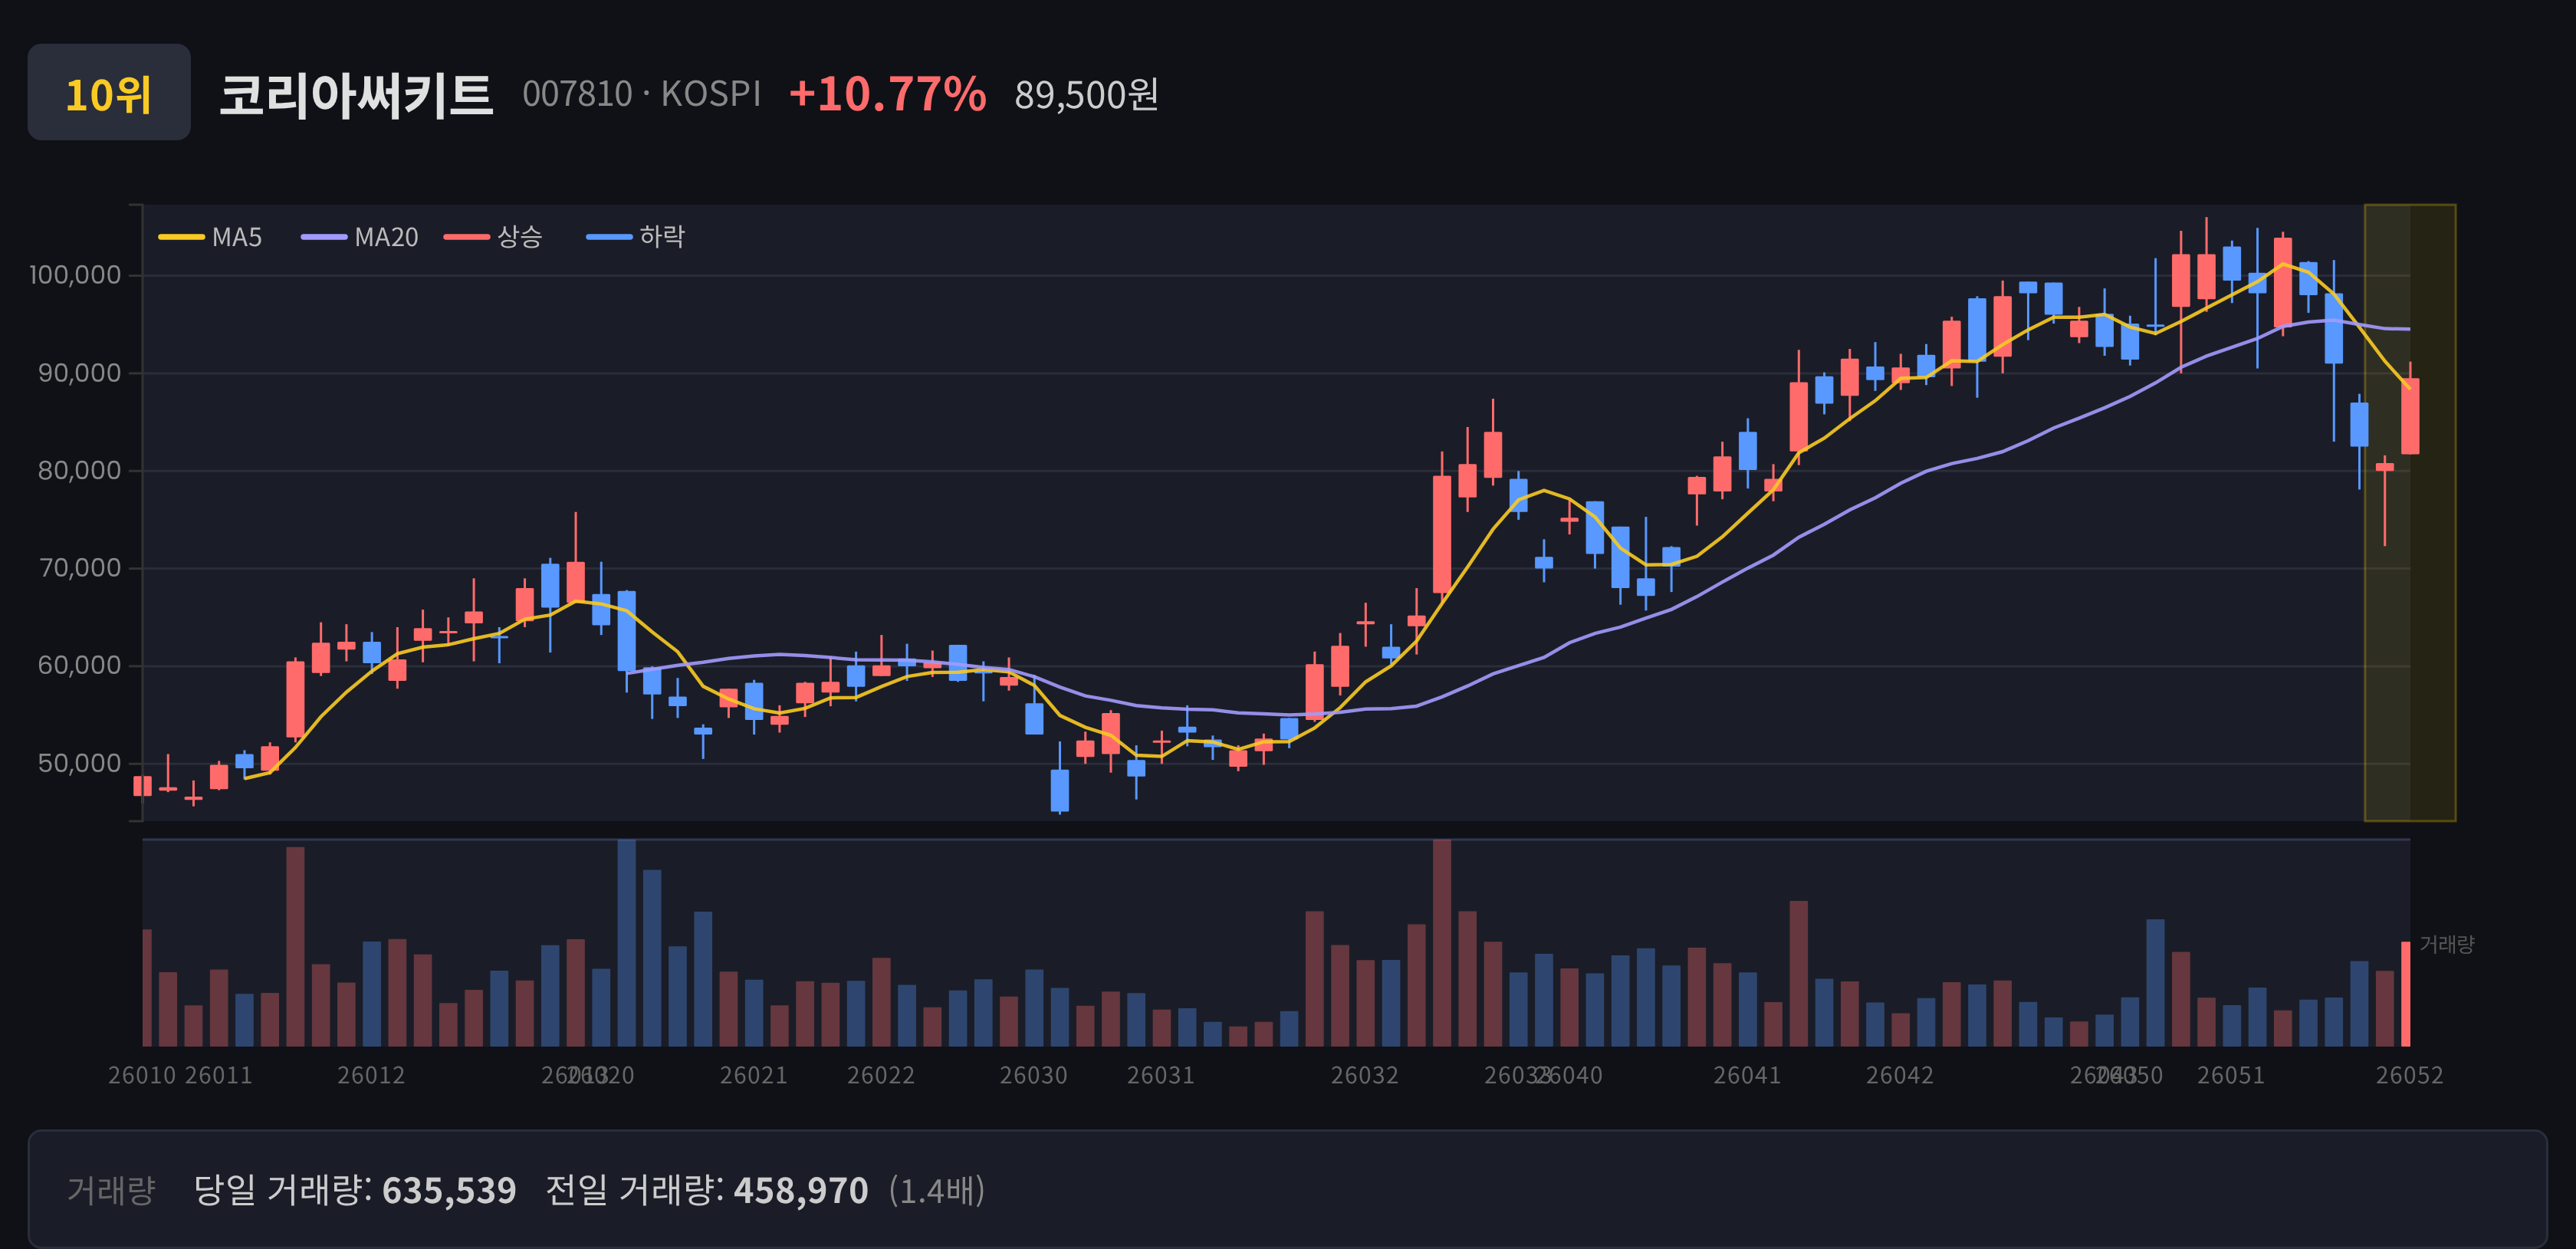Click the 70,000 y-axis label
Screen dimensions: 2576x1249
79,568
